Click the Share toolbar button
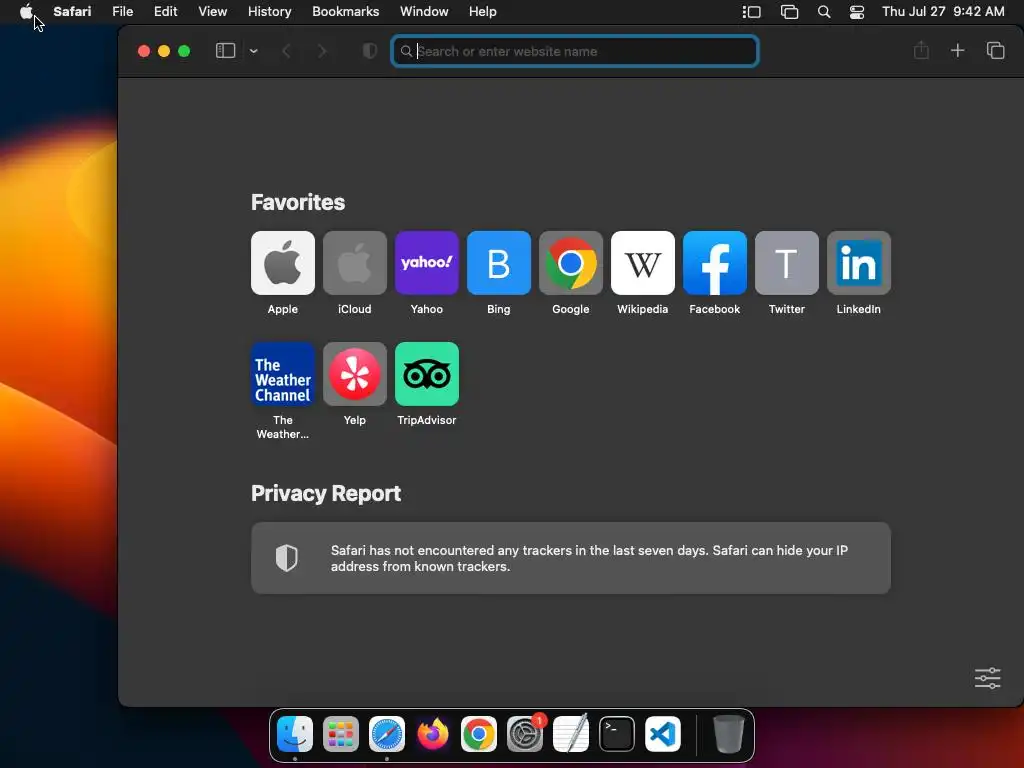The image size is (1024, 768). pyautogui.click(x=921, y=50)
